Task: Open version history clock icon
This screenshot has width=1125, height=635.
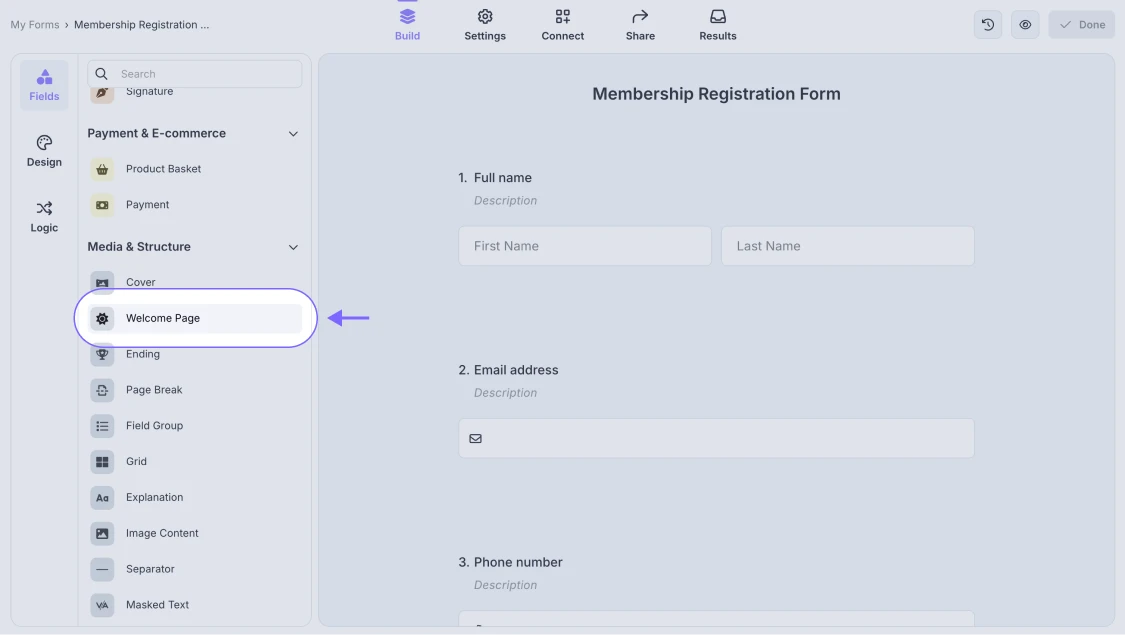Action: coord(988,25)
